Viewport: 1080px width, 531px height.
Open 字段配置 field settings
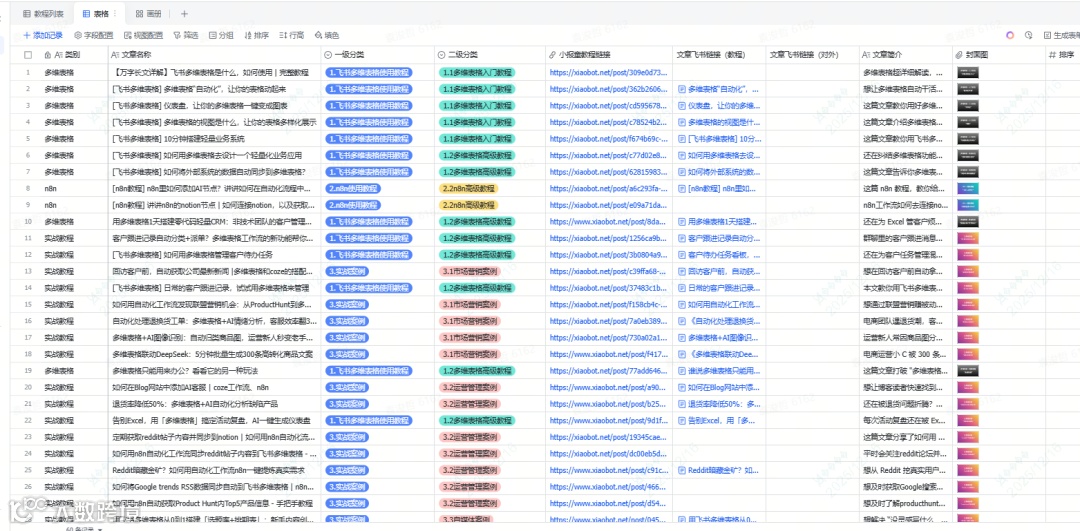point(94,35)
